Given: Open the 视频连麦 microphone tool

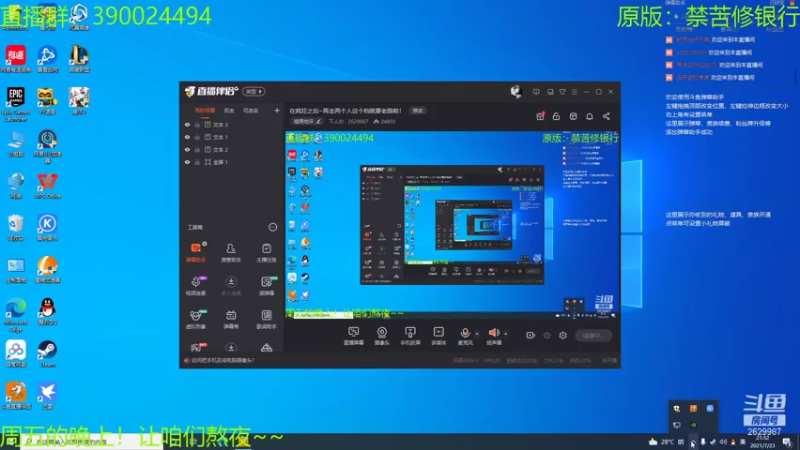Looking at the screenshot, I should [x=195, y=286].
